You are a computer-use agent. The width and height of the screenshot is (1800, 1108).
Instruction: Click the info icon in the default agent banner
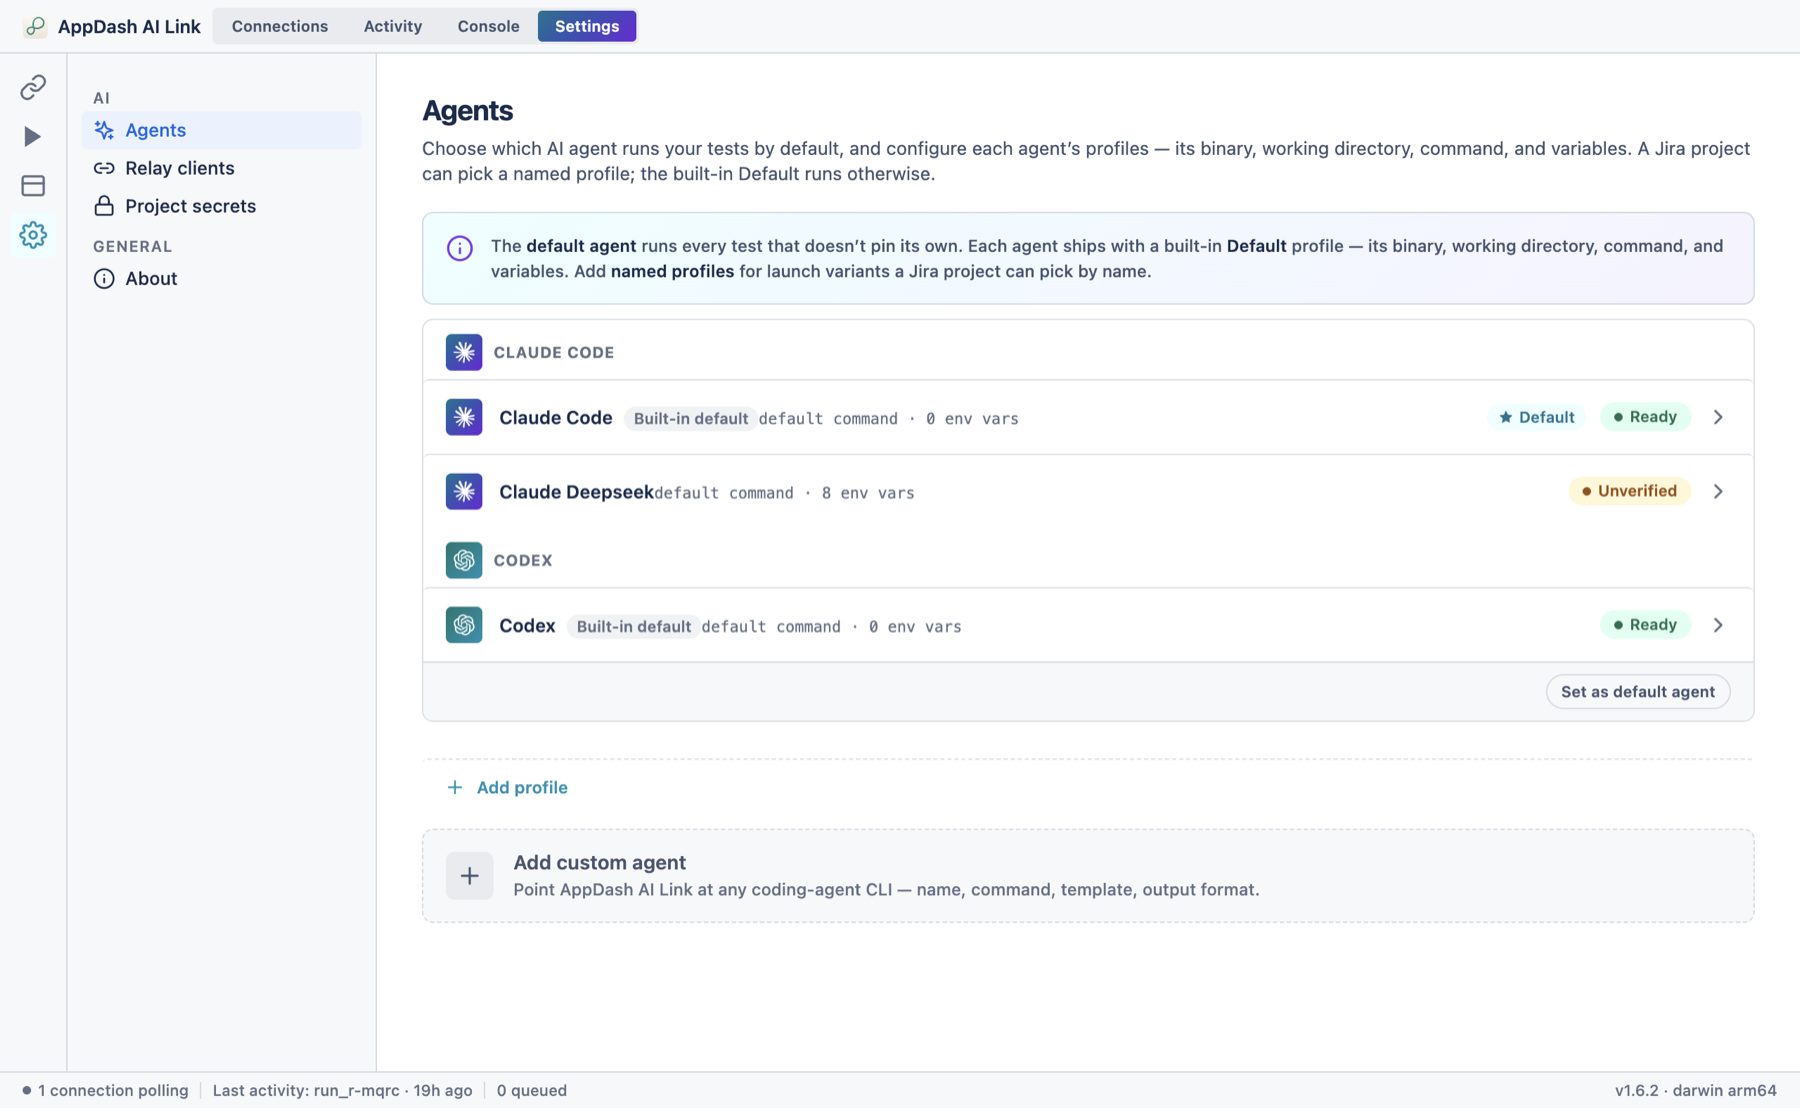click(x=460, y=248)
